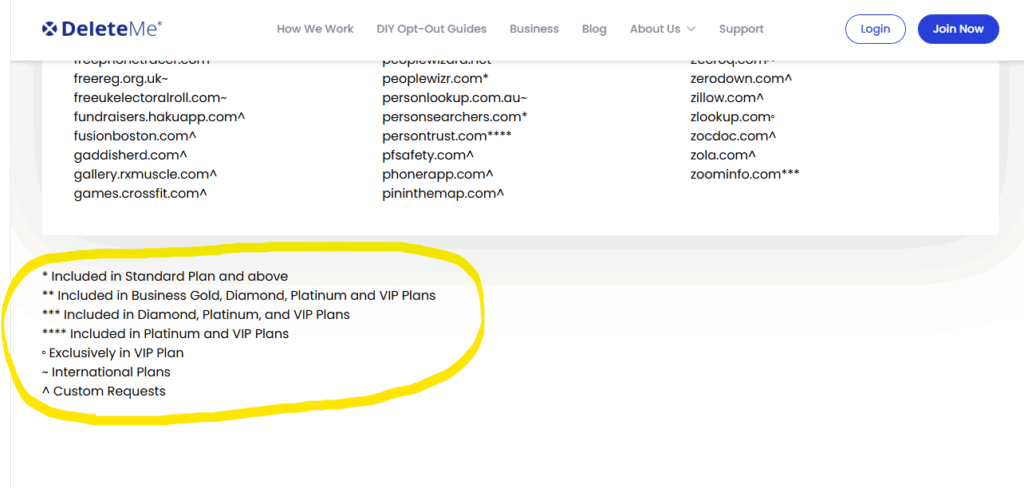The image size is (1024, 488).
Task: Select fundraisers.hakuapp.com^ entry
Action: click(159, 117)
